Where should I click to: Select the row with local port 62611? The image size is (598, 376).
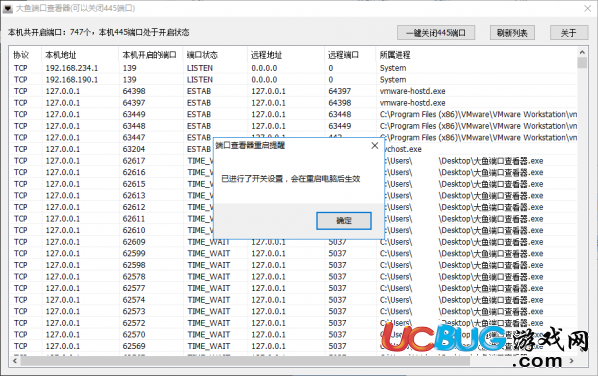click(293, 219)
